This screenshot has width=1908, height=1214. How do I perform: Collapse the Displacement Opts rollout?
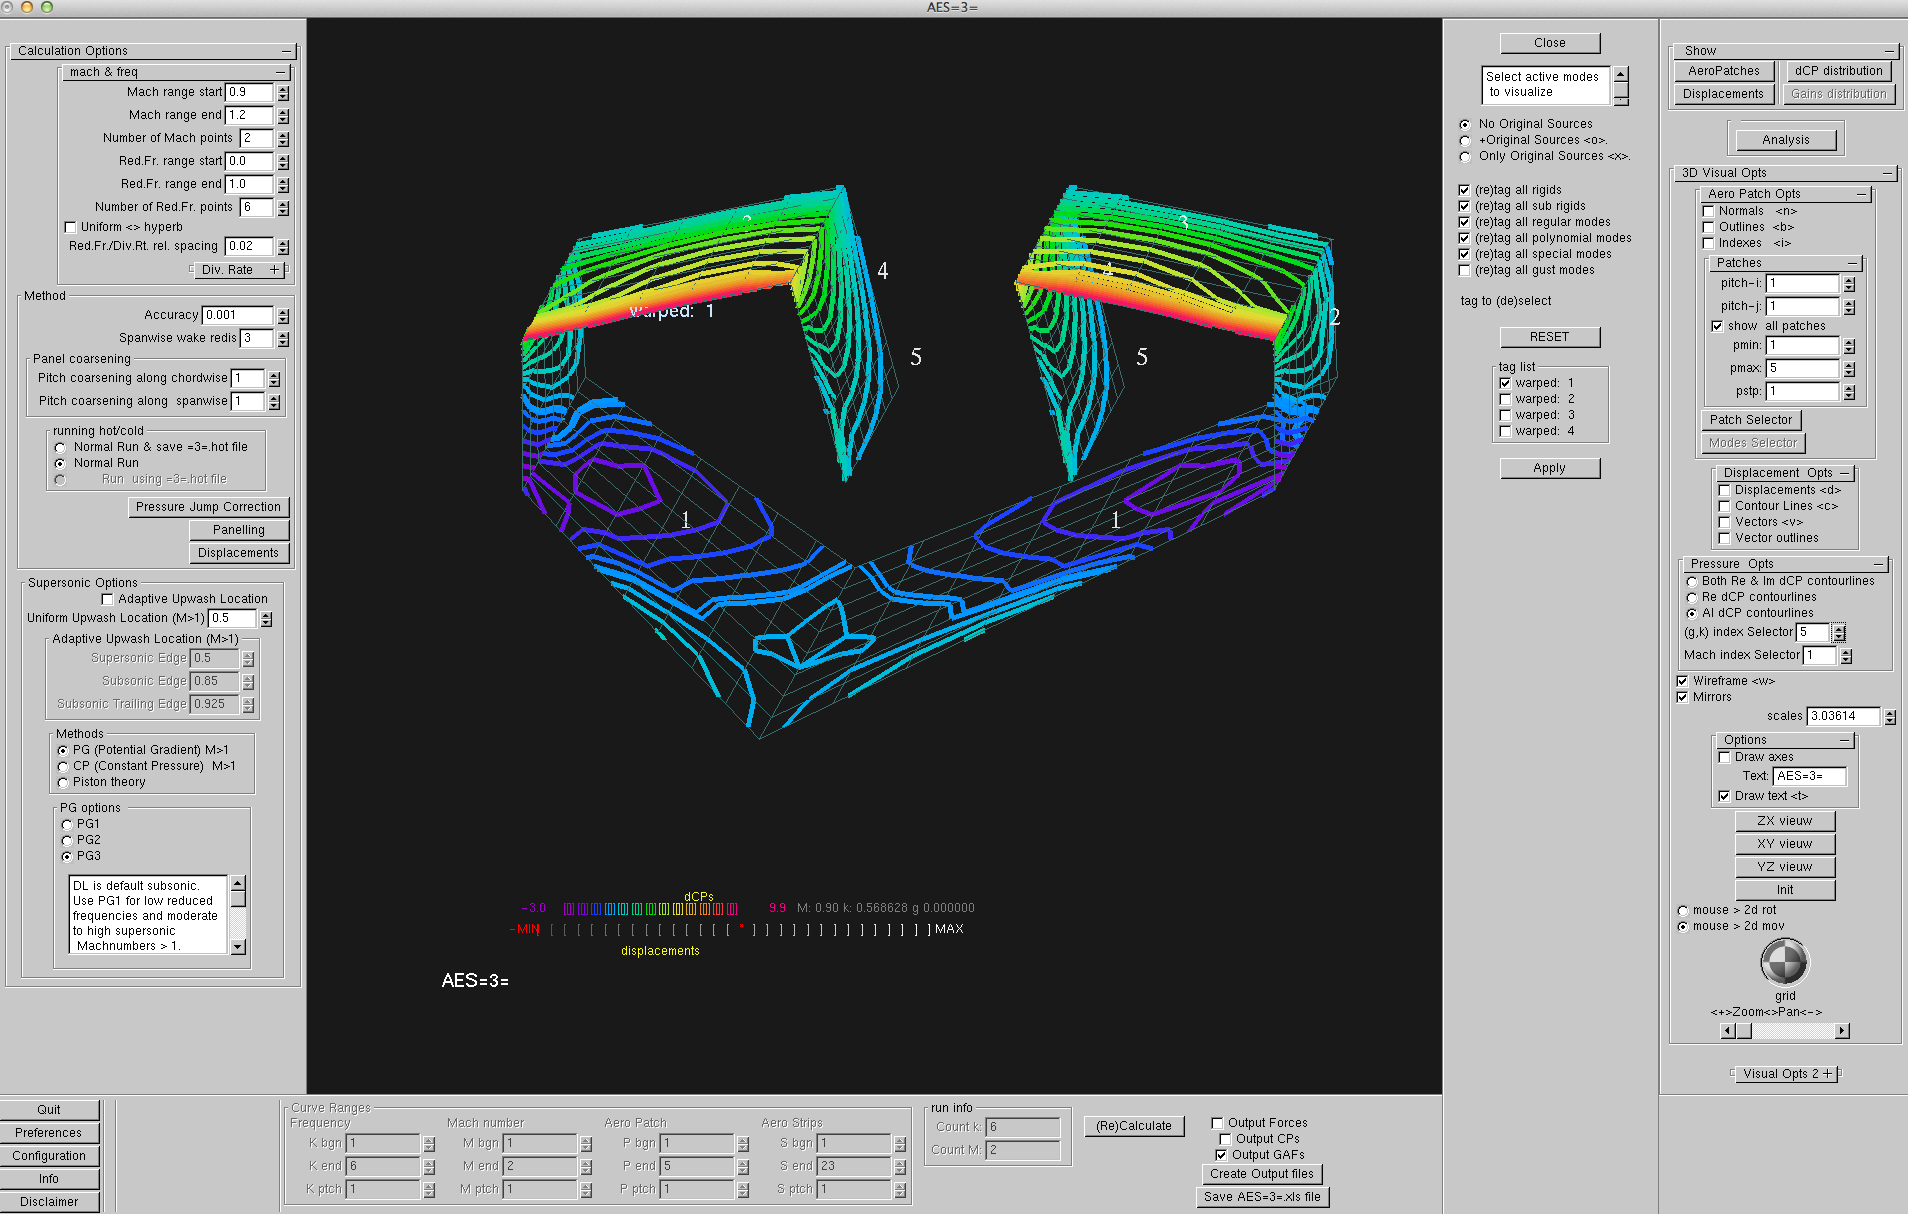pos(1845,473)
